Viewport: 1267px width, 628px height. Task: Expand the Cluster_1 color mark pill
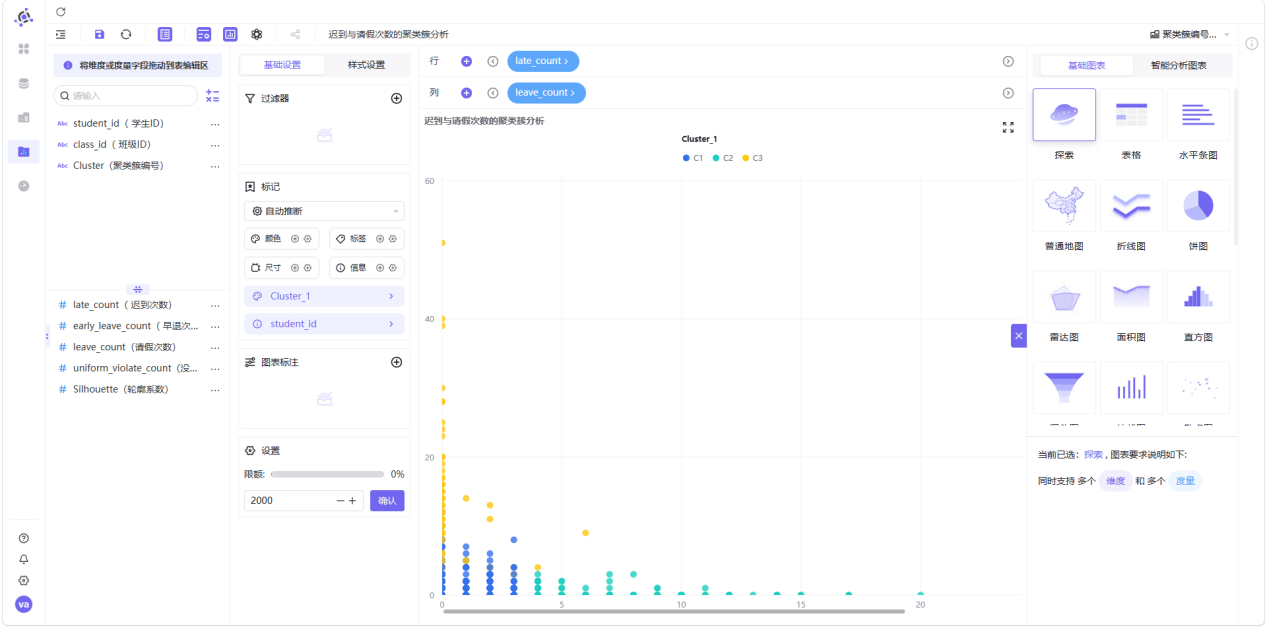pyautogui.click(x=324, y=296)
